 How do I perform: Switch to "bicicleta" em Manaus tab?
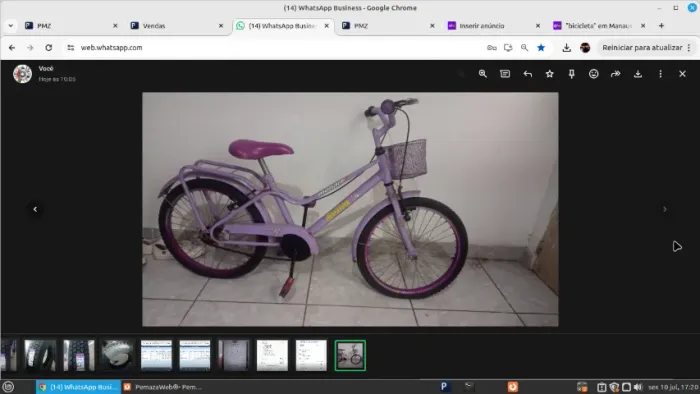click(x=598, y=26)
